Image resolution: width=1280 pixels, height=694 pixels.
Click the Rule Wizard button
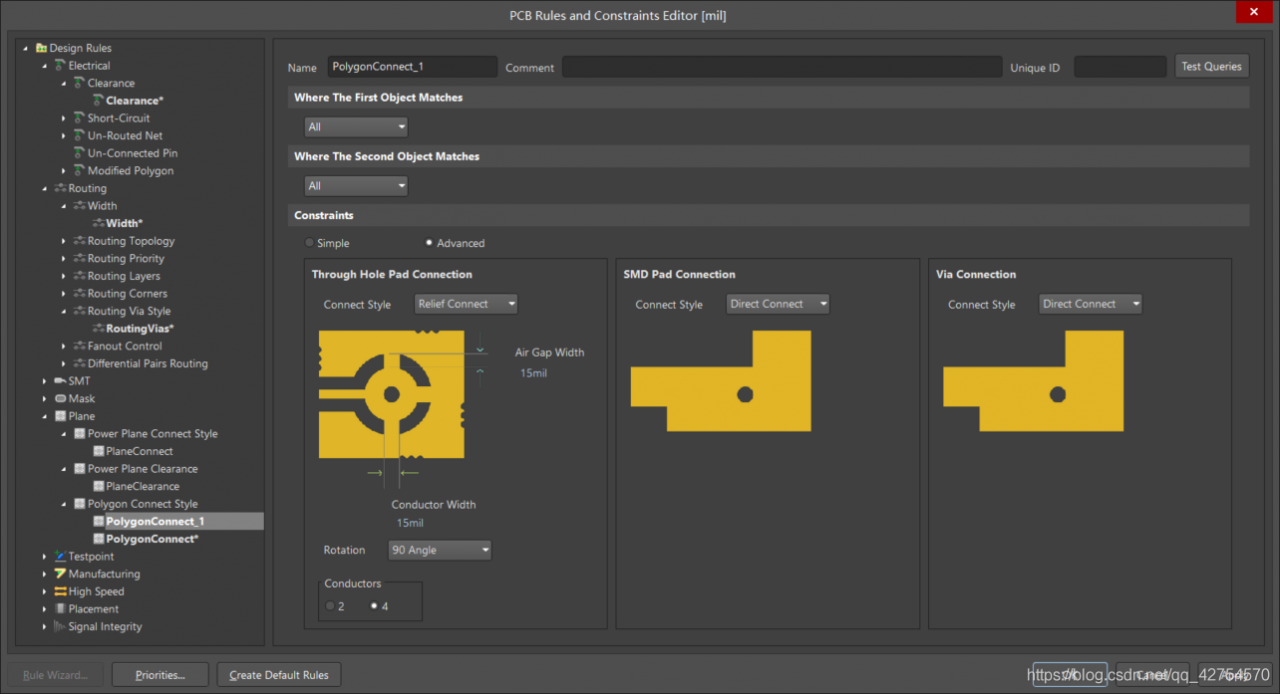click(x=55, y=675)
